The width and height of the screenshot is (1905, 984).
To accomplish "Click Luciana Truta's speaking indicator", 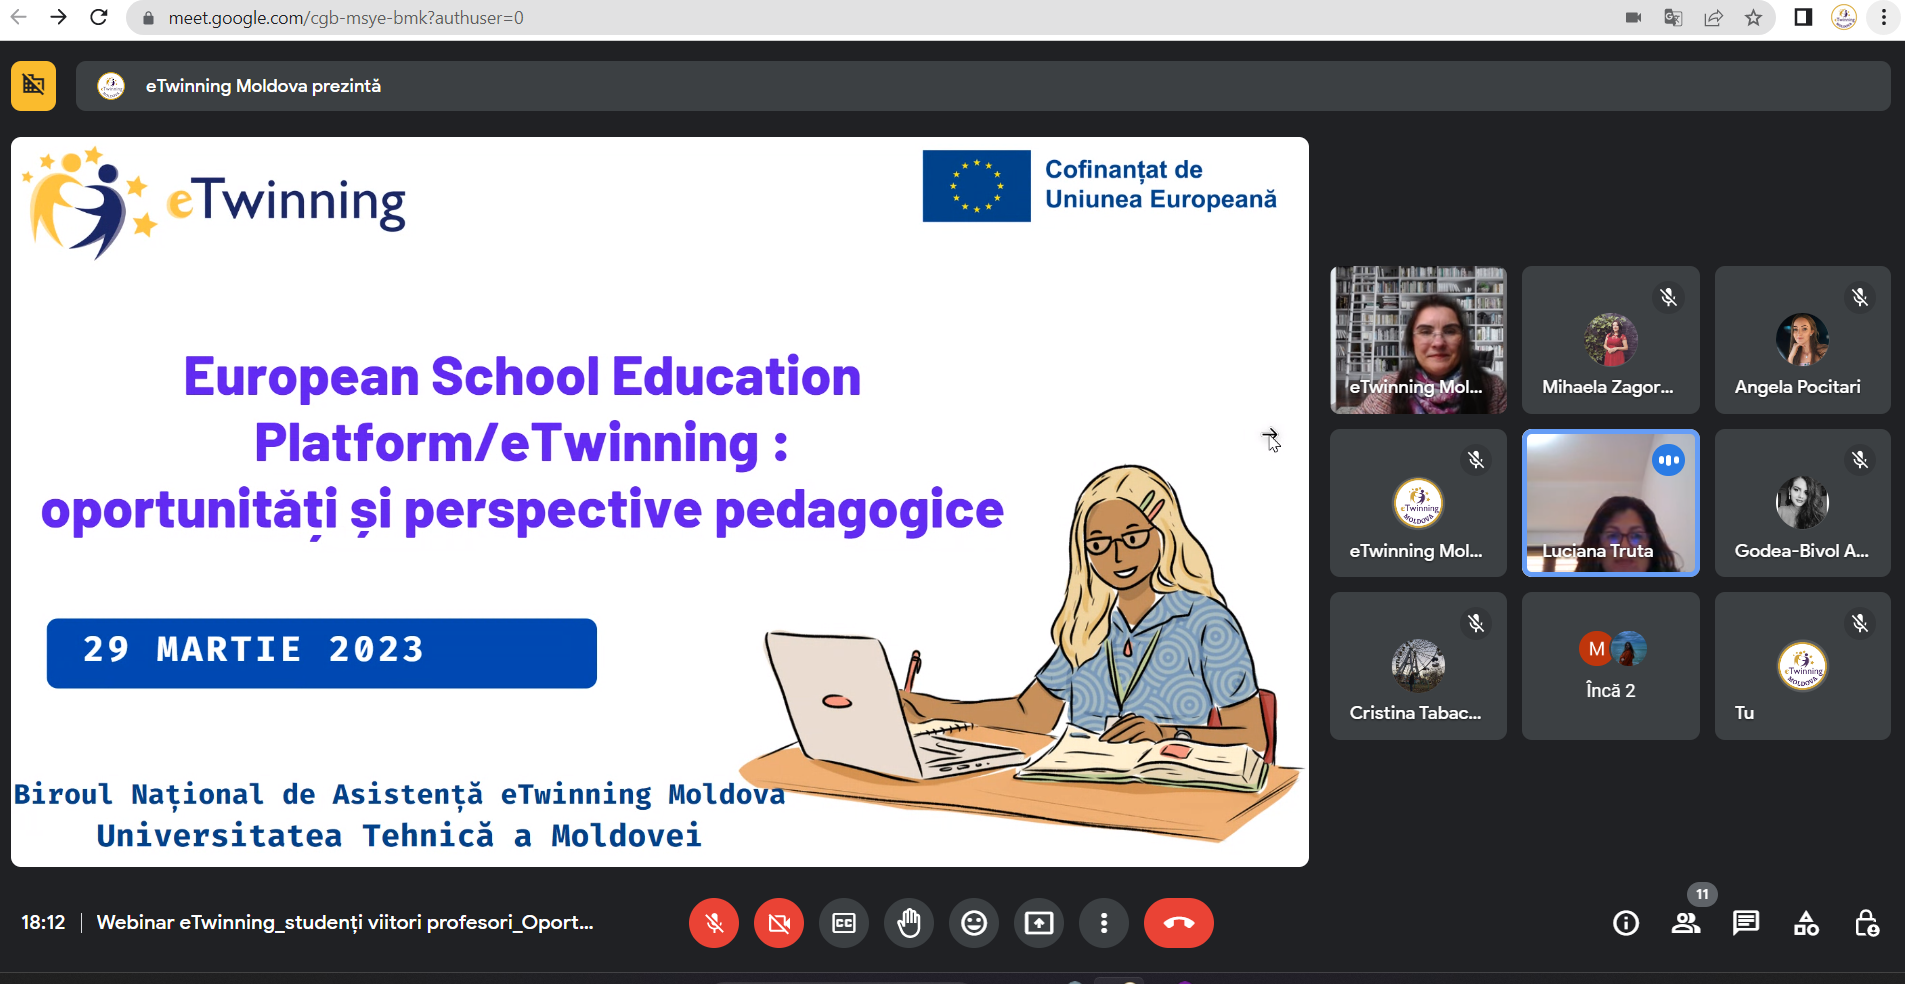I will (1668, 460).
